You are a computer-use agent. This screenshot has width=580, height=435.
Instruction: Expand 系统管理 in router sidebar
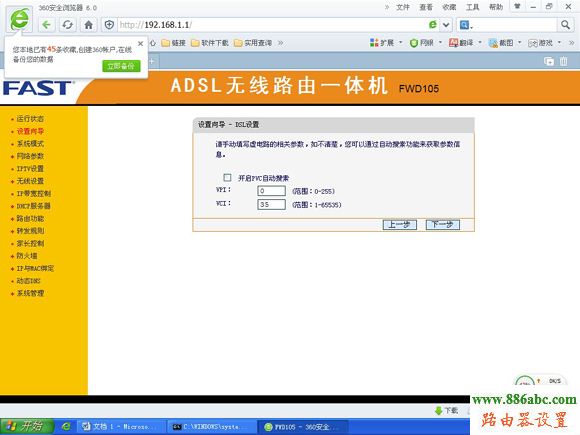coord(30,293)
